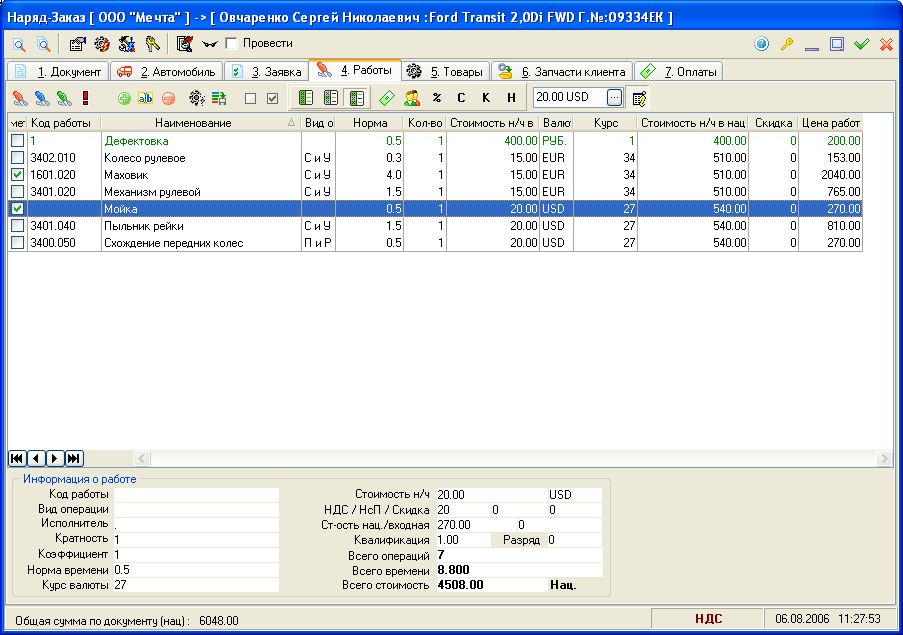Viewport: 903px width, 635px height.
Task: Uncheck the checkbox for 'Маховик' row
Action: [x=17, y=175]
